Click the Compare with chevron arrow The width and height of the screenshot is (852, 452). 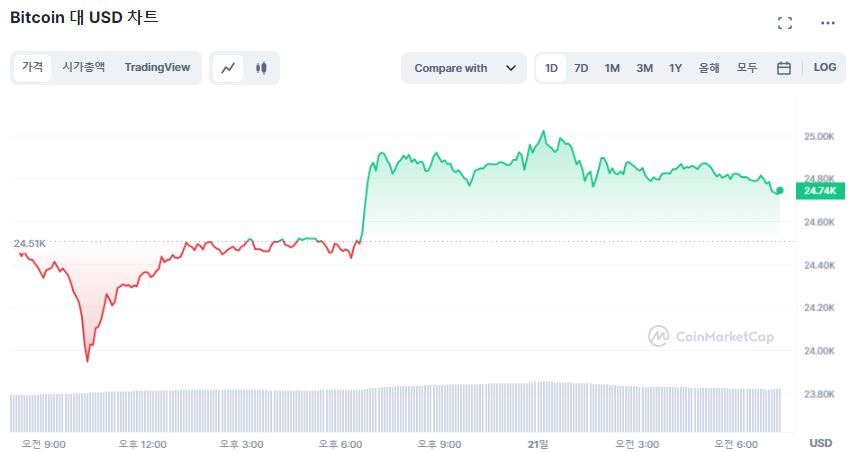click(511, 68)
